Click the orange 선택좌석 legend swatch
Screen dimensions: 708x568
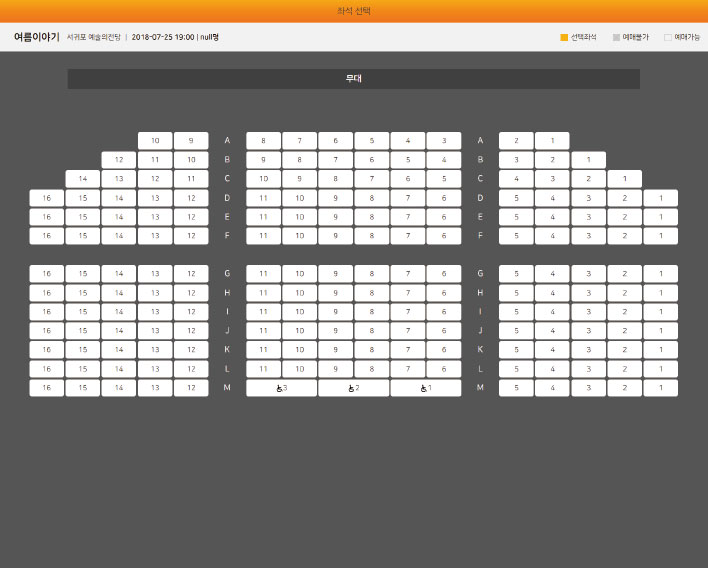tap(564, 37)
